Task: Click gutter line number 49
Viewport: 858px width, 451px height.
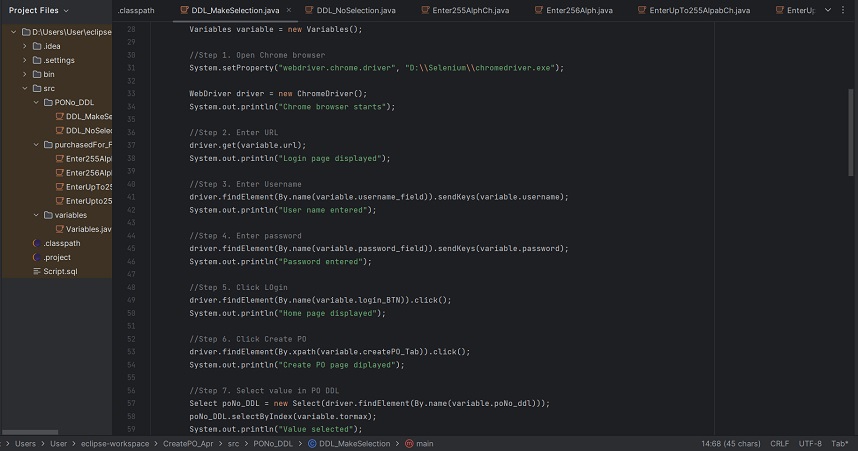Action: 131,300
